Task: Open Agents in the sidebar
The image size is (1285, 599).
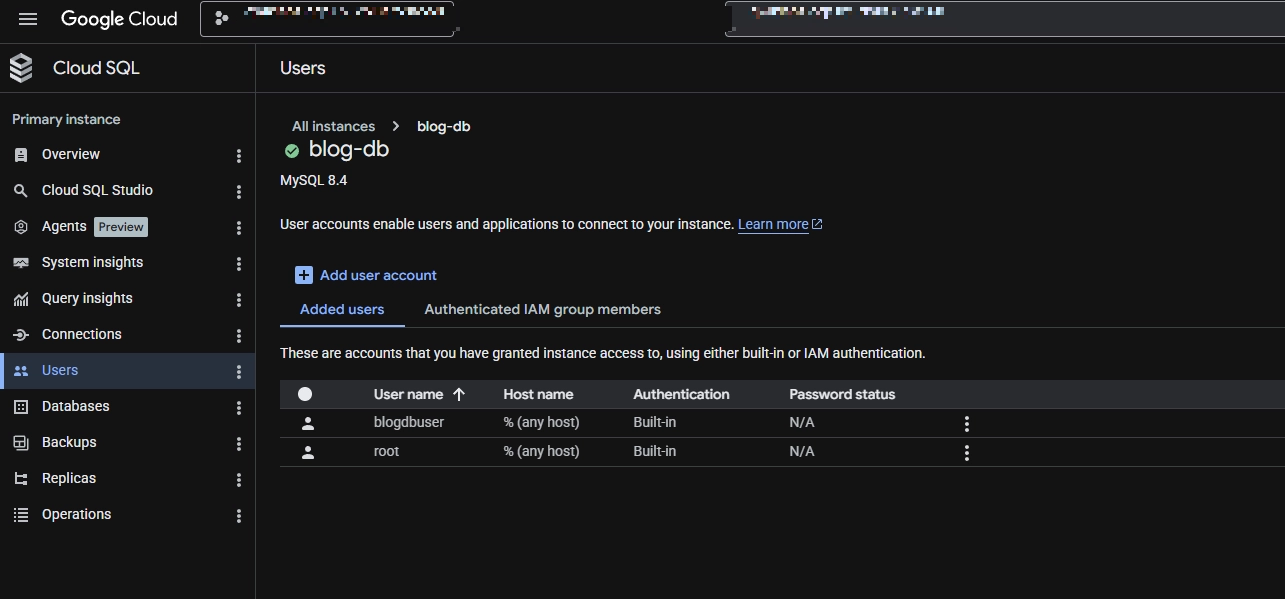Action: (64, 226)
